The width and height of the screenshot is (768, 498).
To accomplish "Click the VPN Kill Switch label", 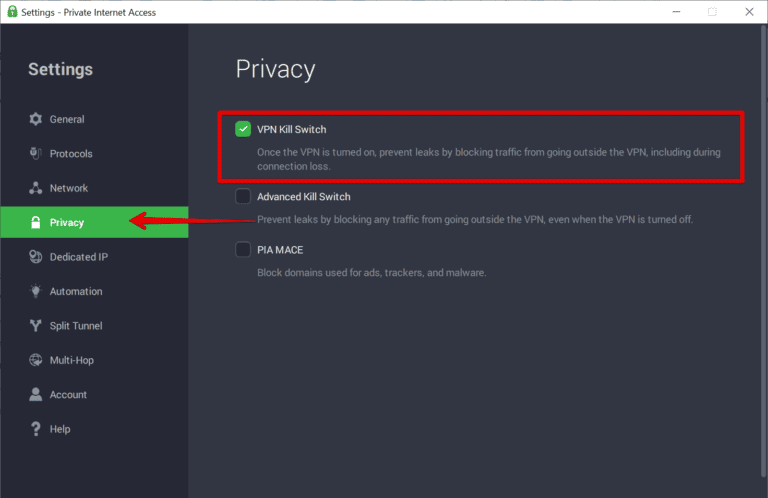I will point(291,129).
